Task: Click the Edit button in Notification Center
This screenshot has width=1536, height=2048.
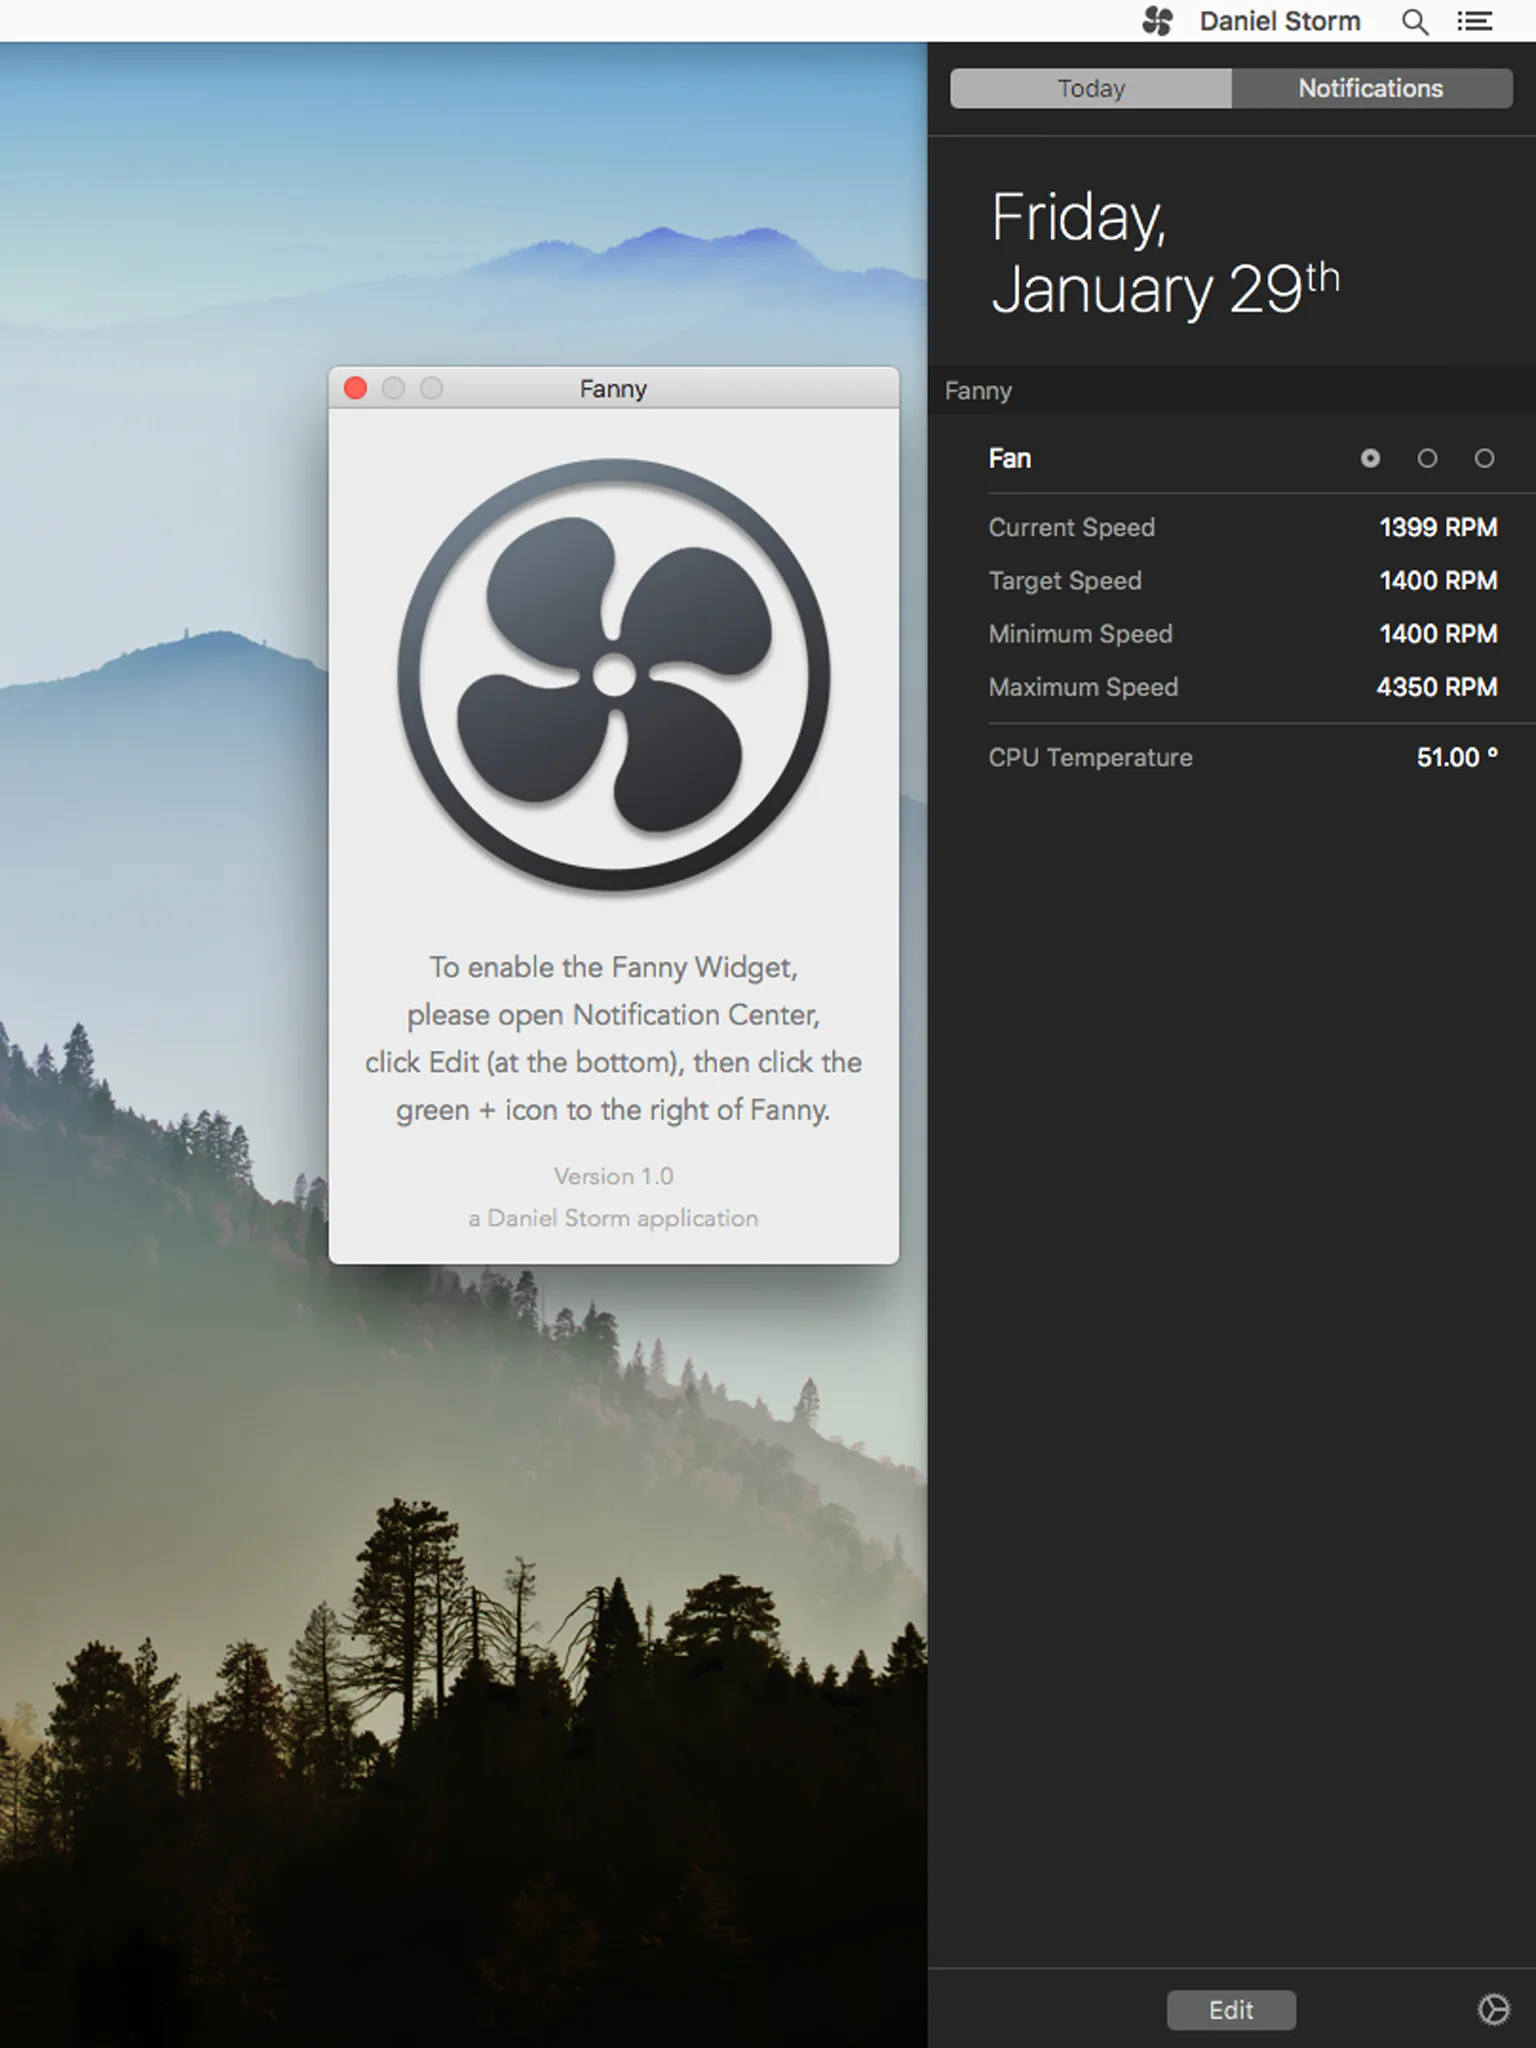Action: [1231, 2010]
